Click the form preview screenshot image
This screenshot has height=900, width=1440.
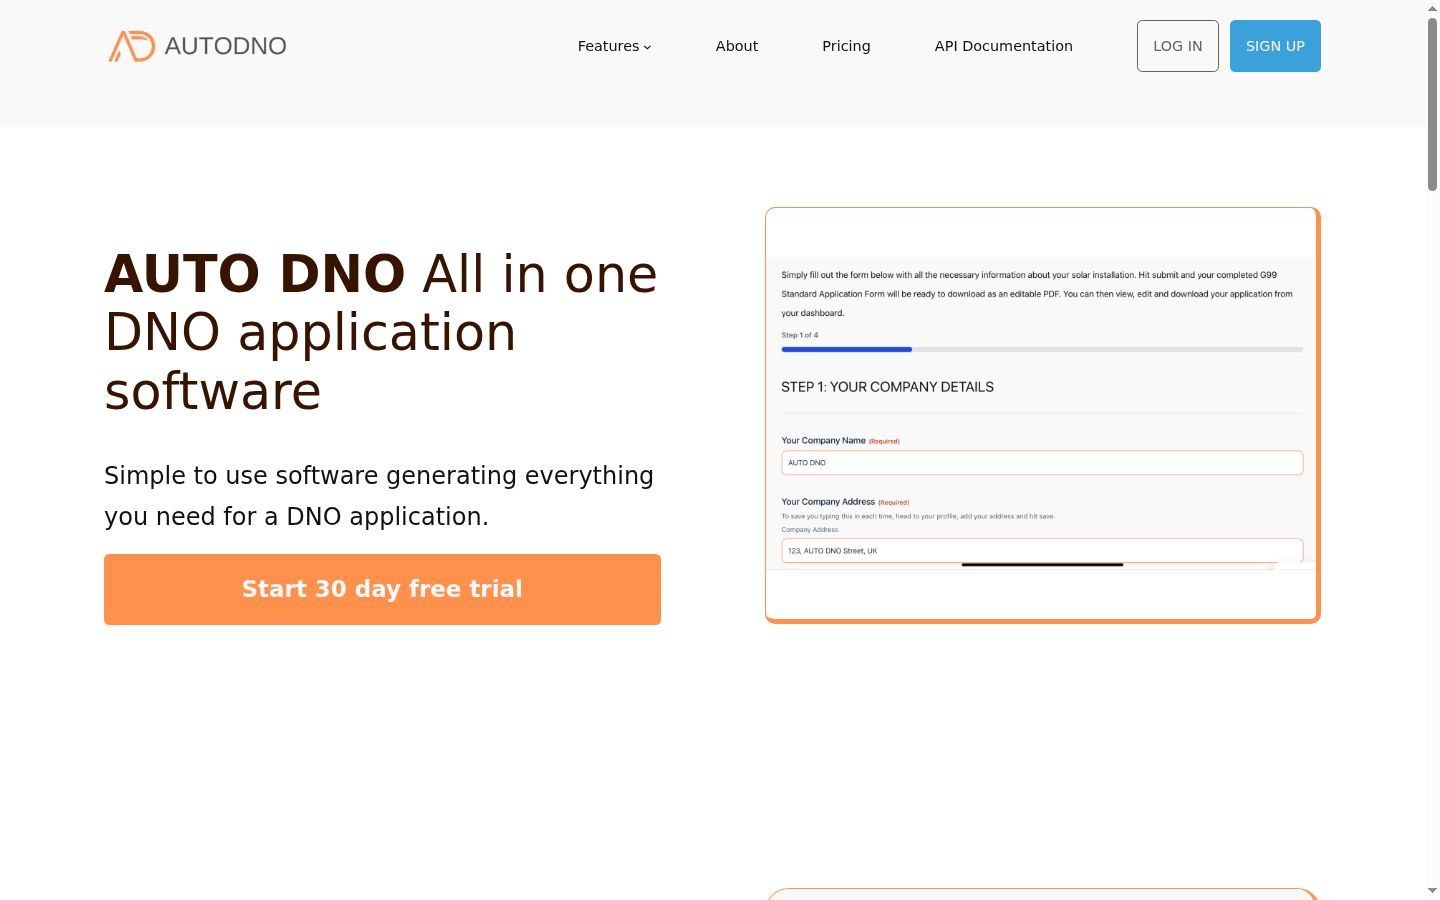click(1042, 415)
